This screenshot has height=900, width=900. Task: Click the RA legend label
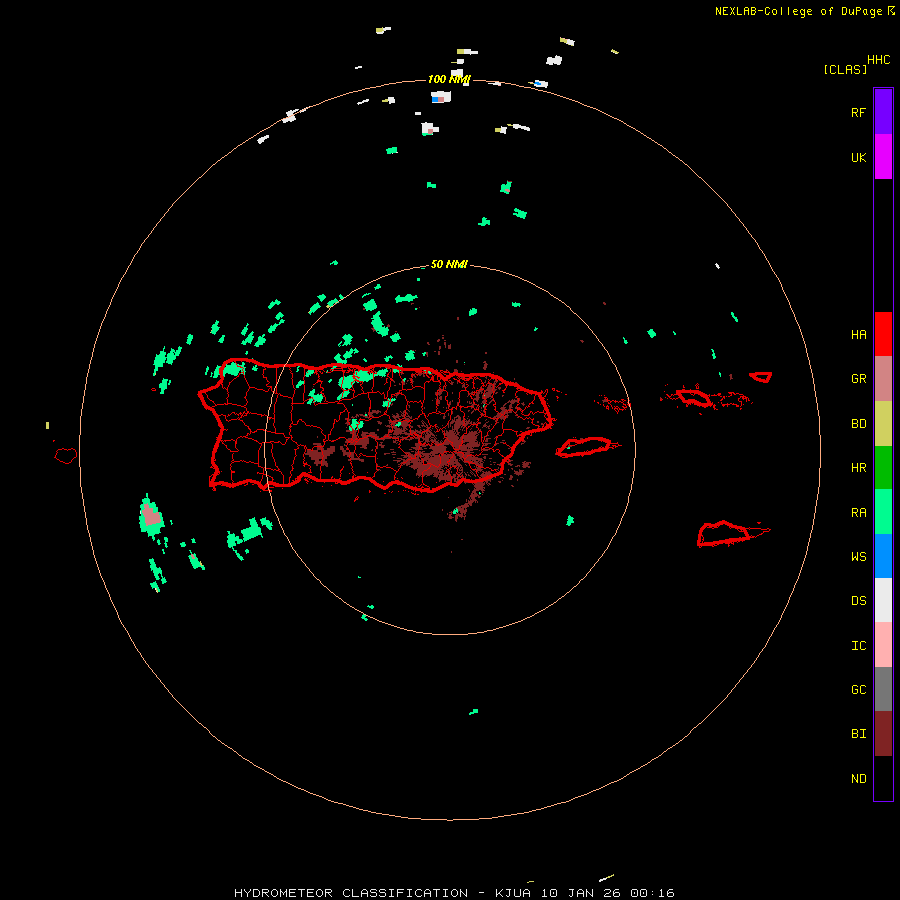[x=858, y=512]
